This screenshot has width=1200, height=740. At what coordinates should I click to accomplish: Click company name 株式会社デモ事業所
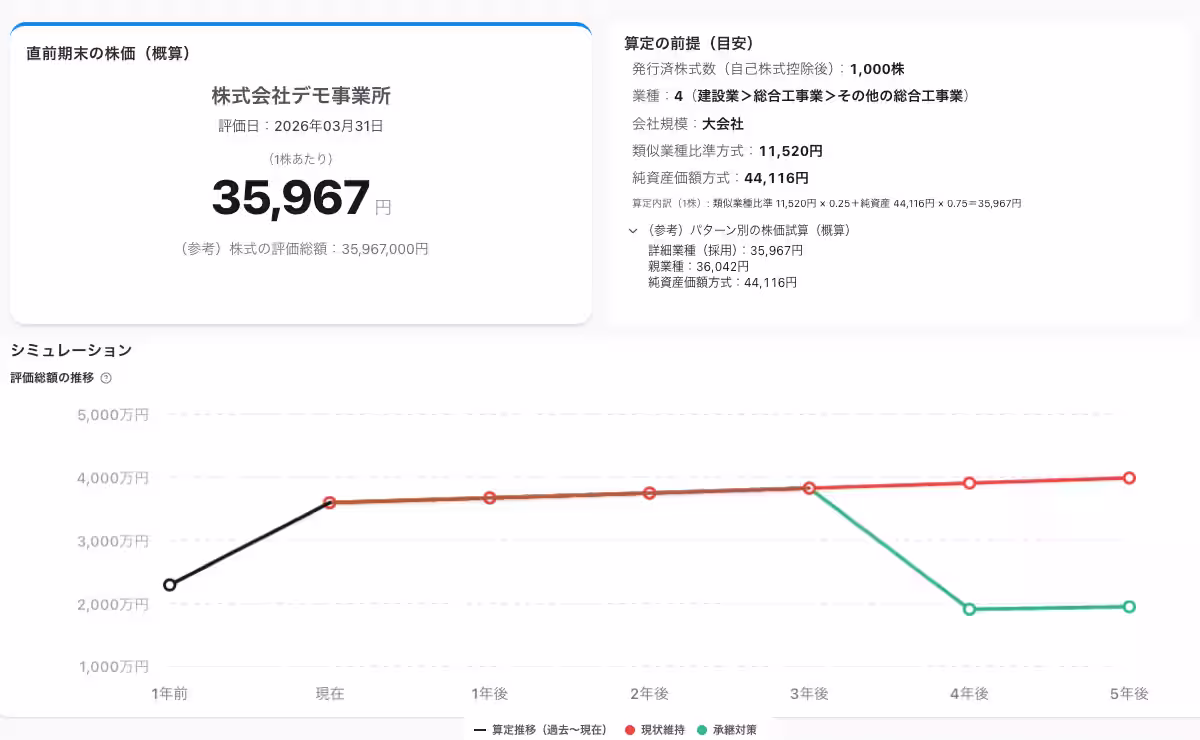pos(301,96)
